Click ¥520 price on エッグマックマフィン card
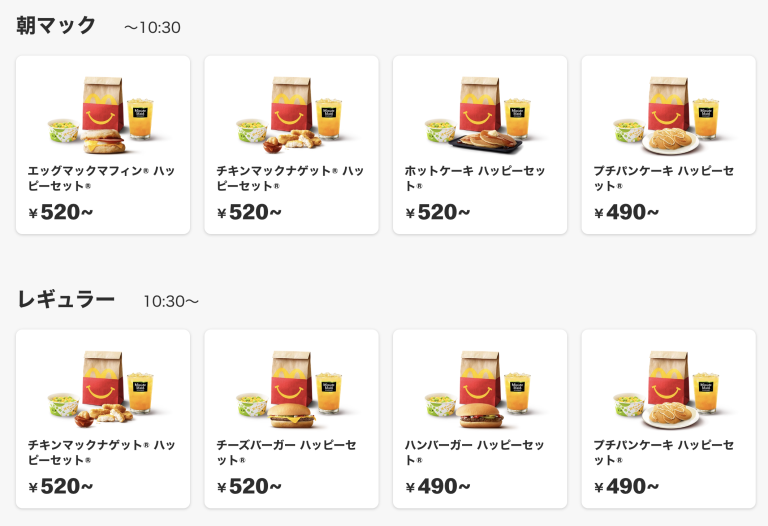Screen dimensions: 768x526 click(61, 212)
